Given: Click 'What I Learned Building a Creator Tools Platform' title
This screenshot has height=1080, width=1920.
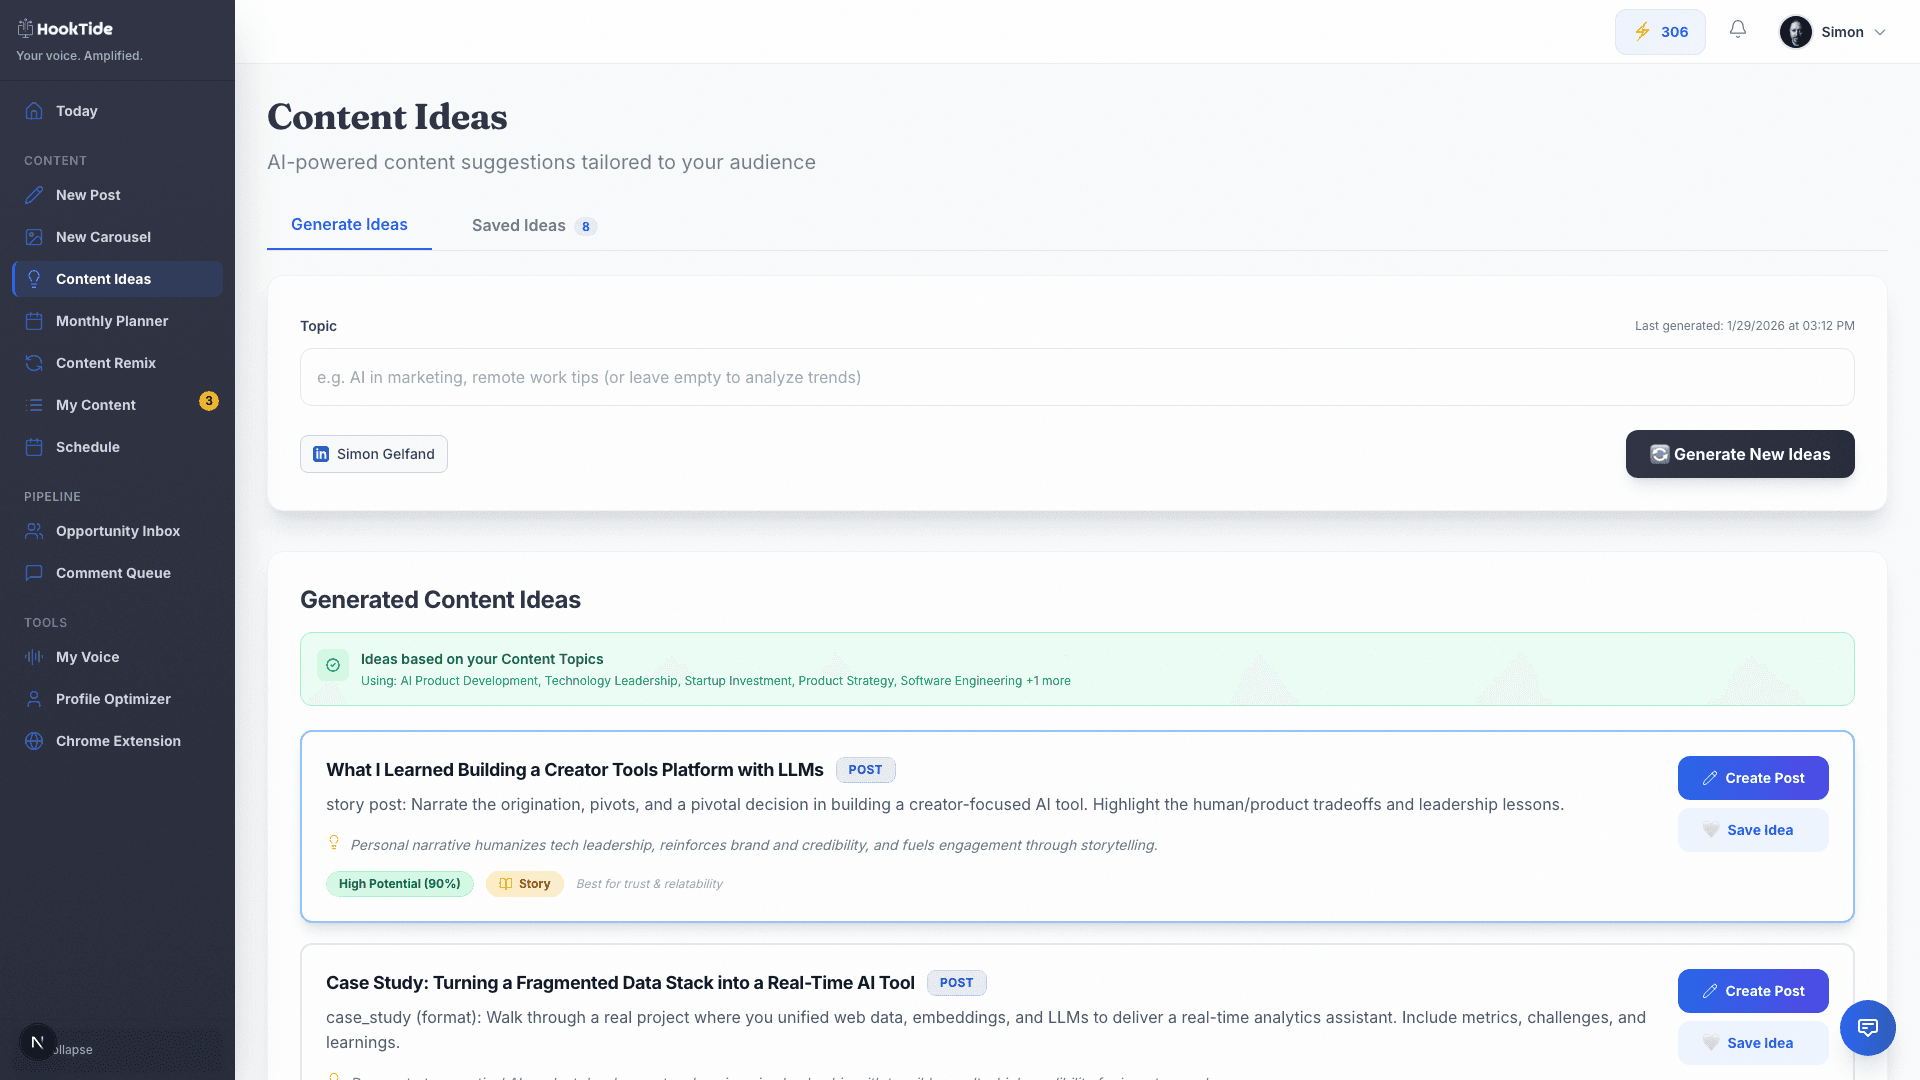Looking at the screenshot, I should (575, 770).
